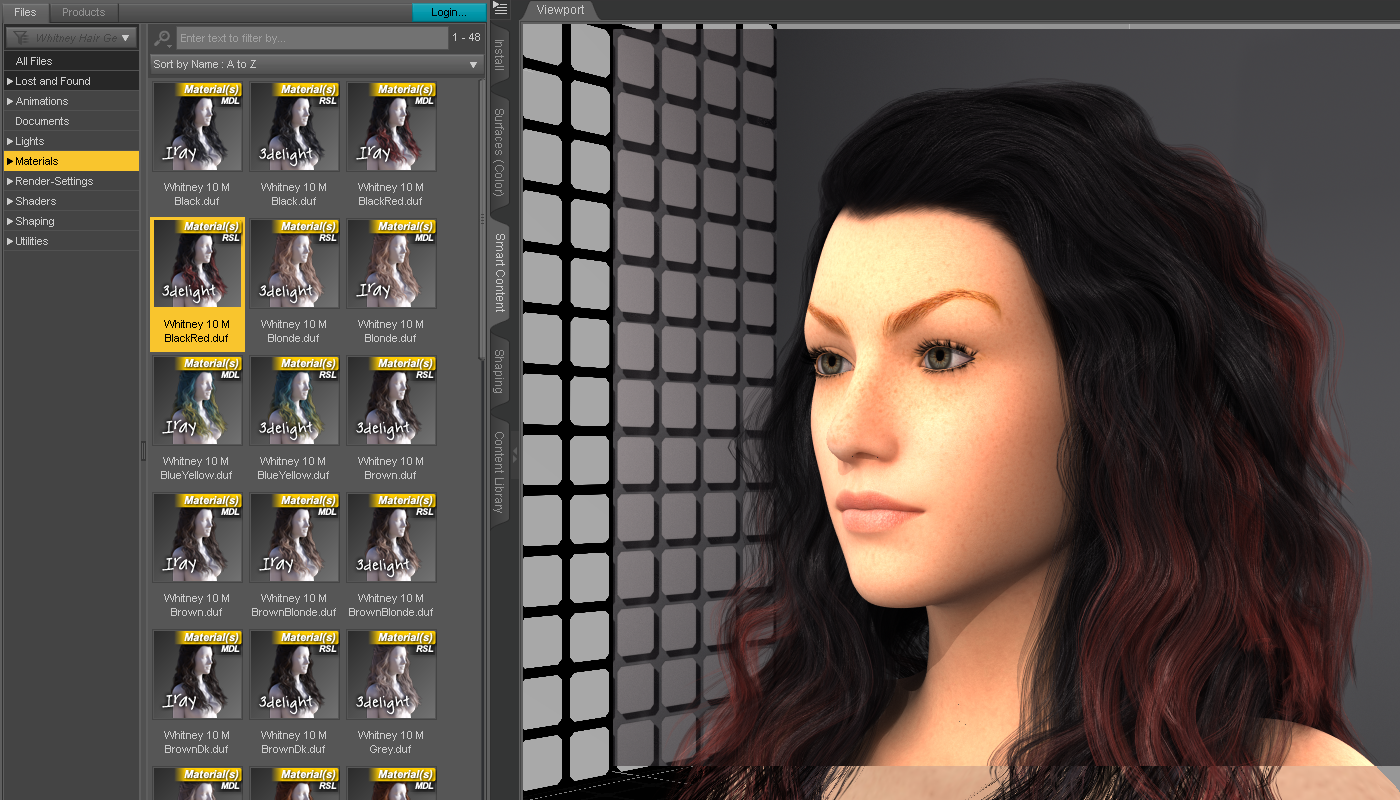Select the 3delight BrownBlonde.duf thumbnail

point(391,538)
